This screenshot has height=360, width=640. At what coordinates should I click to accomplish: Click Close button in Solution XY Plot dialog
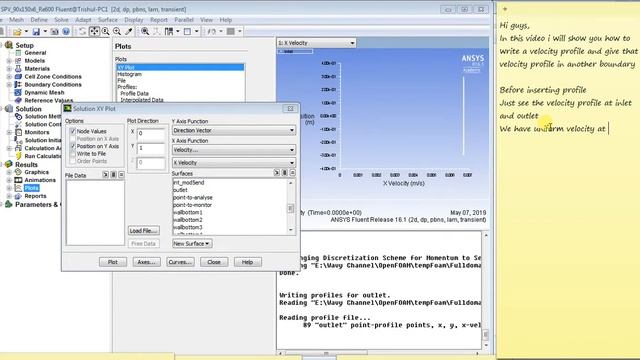(x=214, y=262)
